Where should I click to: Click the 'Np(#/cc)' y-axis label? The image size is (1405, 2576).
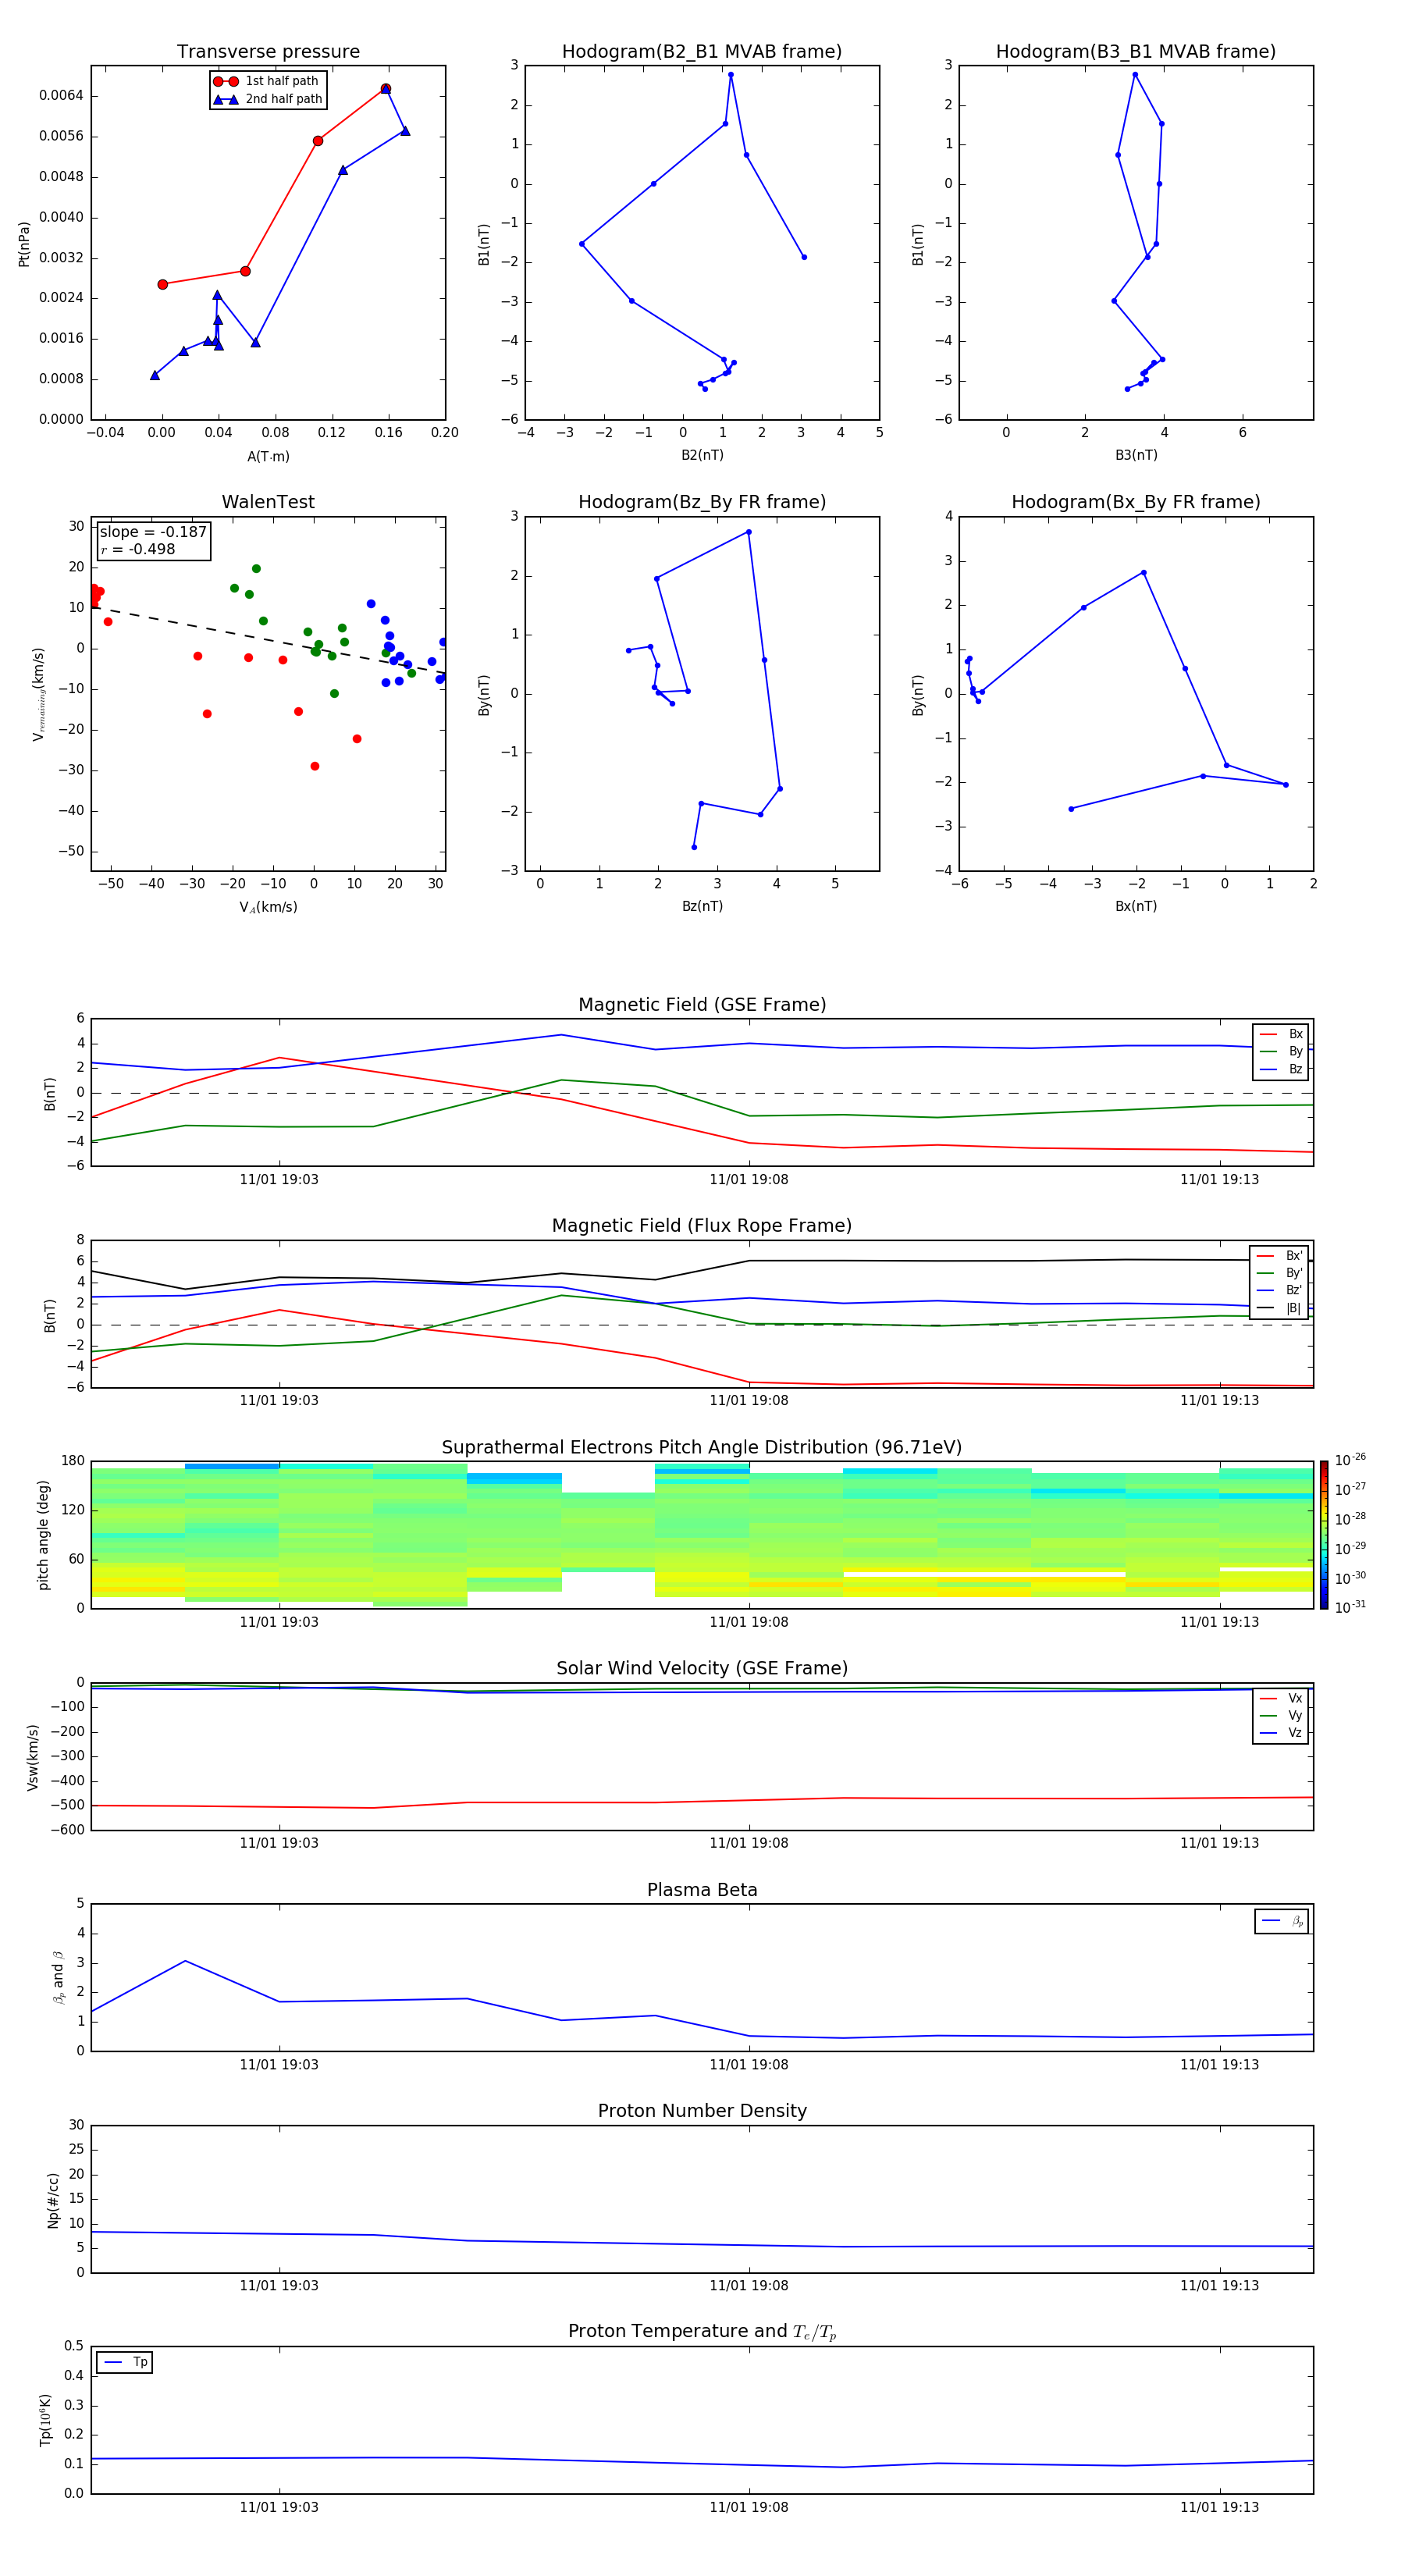pyautogui.click(x=53, y=2200)
